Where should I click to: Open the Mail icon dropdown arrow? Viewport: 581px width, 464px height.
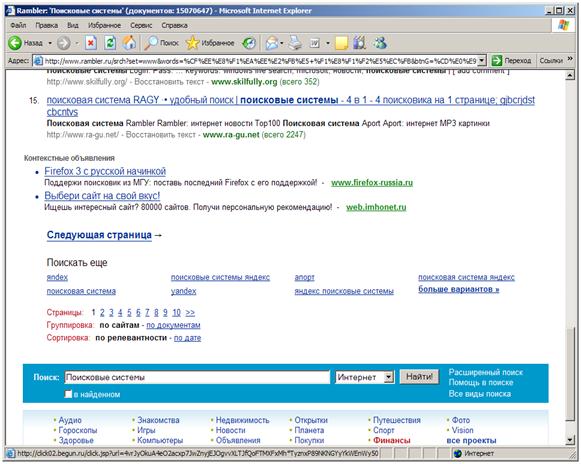[282, 43]
